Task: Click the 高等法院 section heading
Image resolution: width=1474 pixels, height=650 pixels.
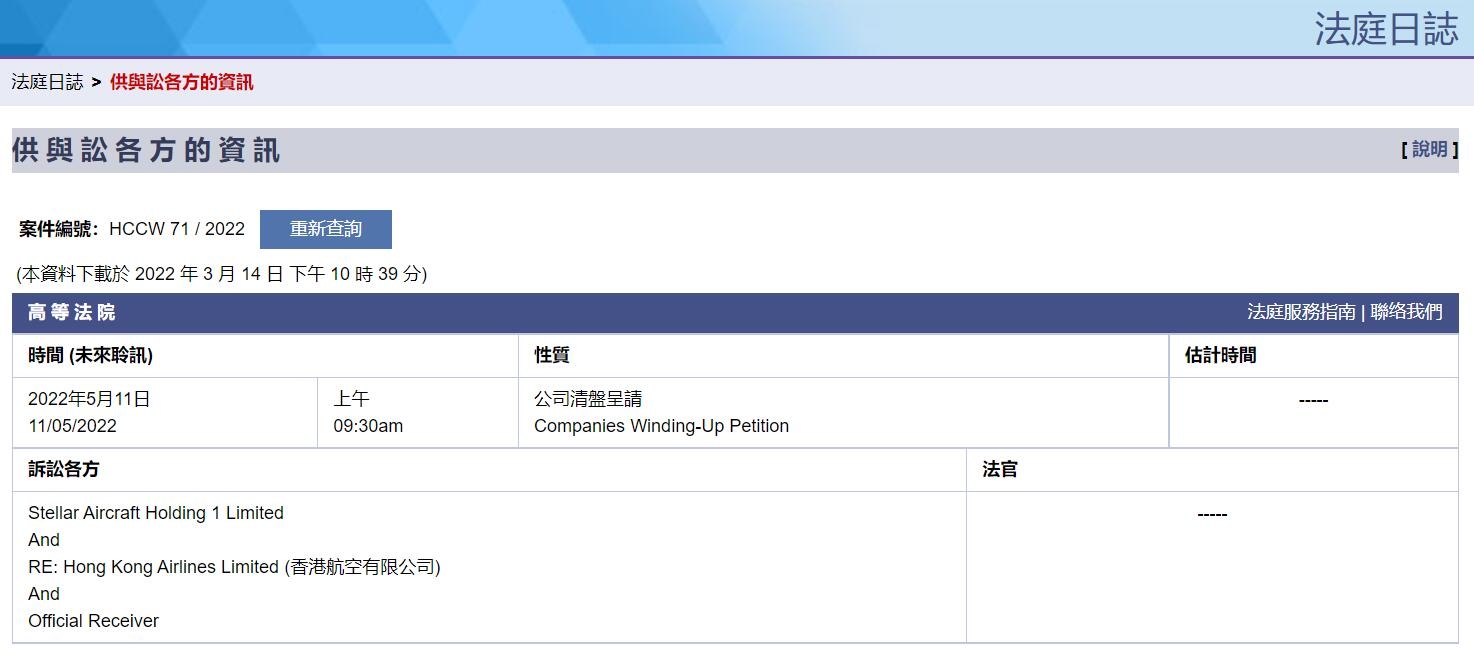Action: [x=72, y=313]
